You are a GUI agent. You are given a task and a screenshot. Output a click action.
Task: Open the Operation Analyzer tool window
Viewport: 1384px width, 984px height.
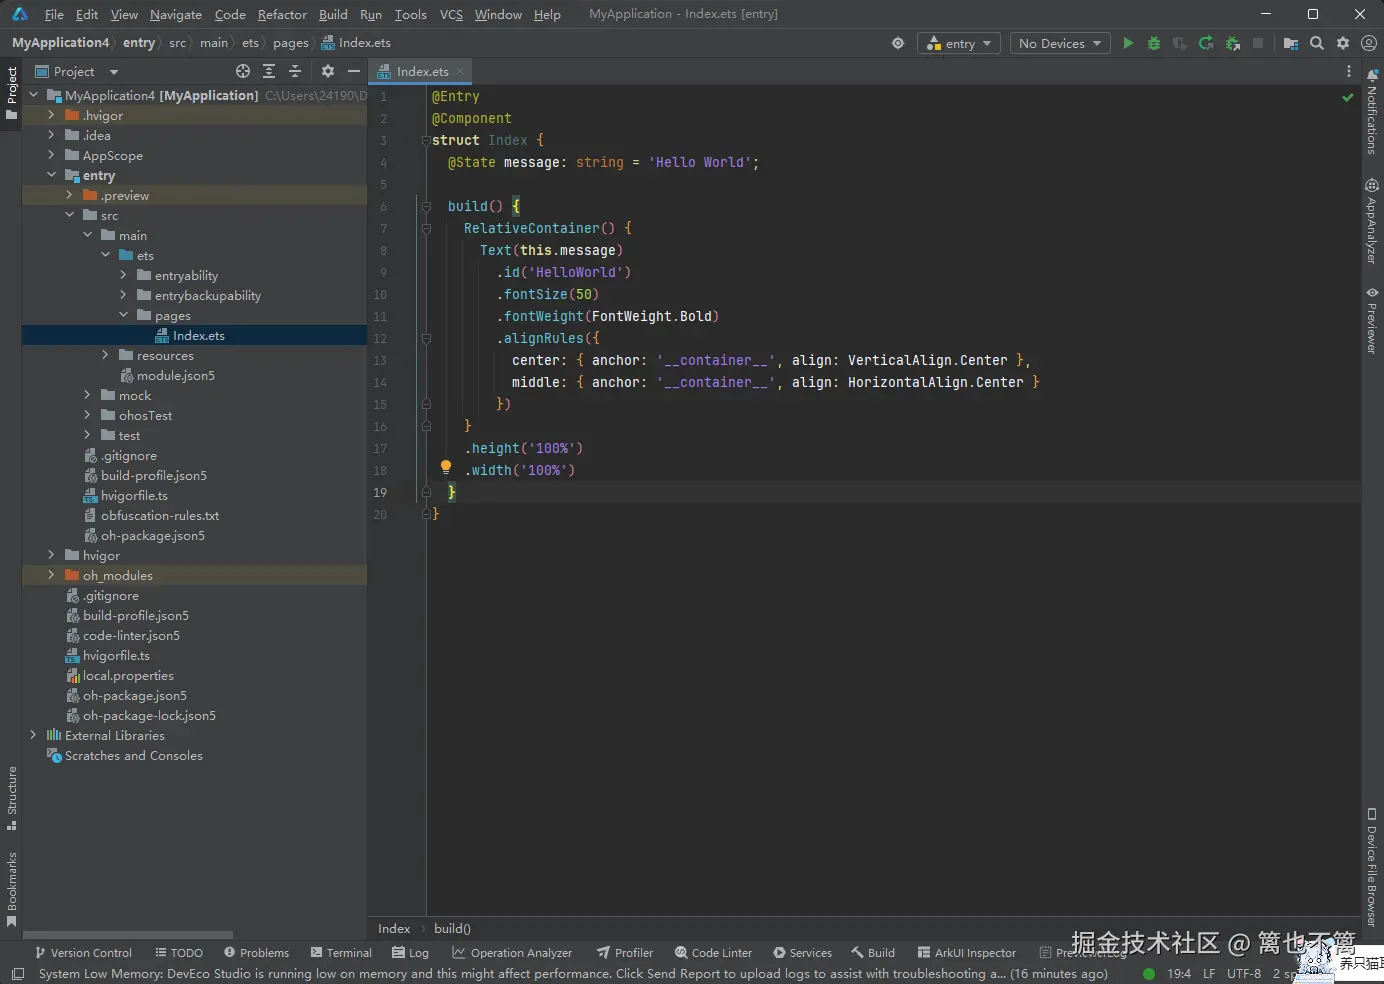512,953
